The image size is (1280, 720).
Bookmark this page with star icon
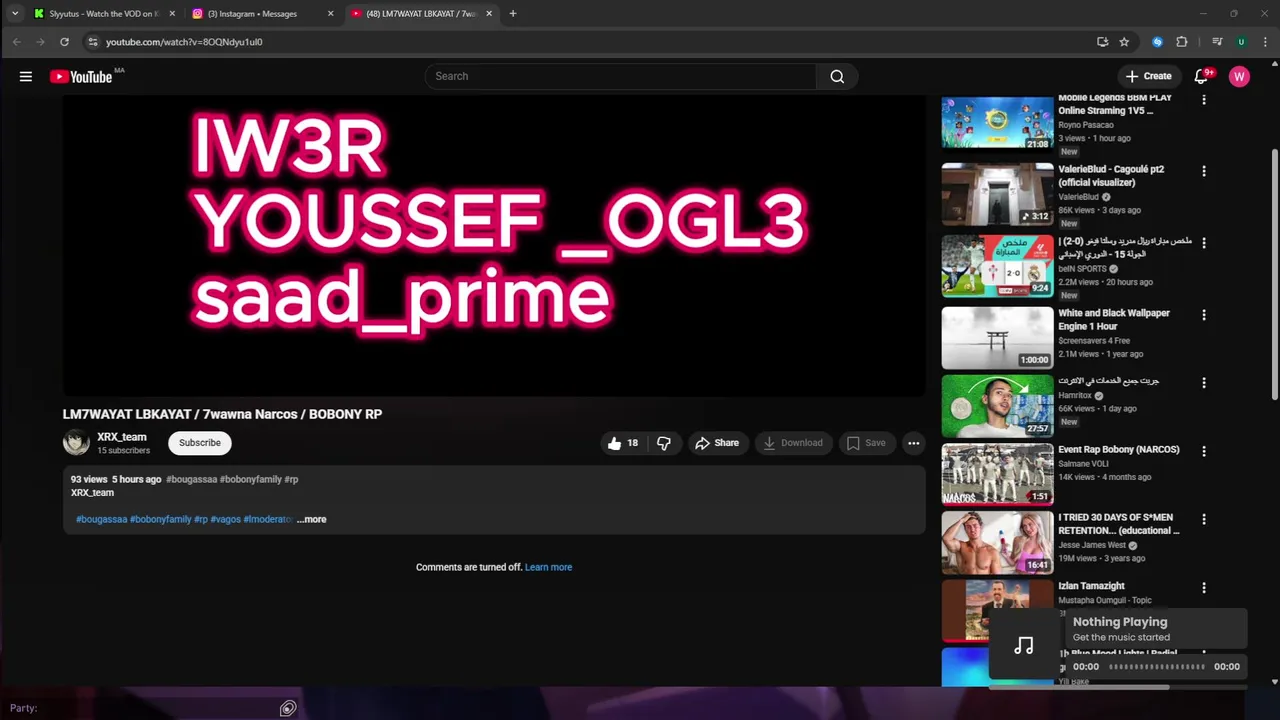(x=1124, y=42)
